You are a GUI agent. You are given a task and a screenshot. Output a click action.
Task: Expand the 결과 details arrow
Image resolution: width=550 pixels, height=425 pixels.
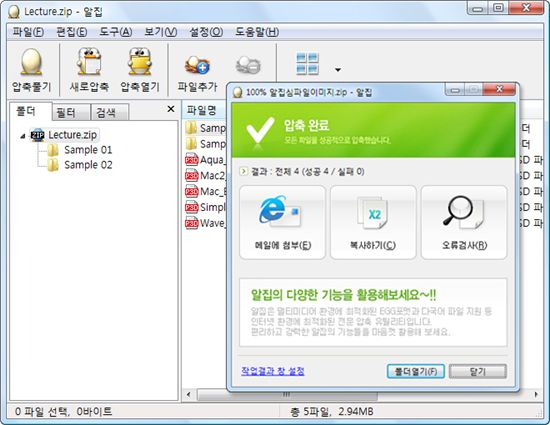coord(243,171)
